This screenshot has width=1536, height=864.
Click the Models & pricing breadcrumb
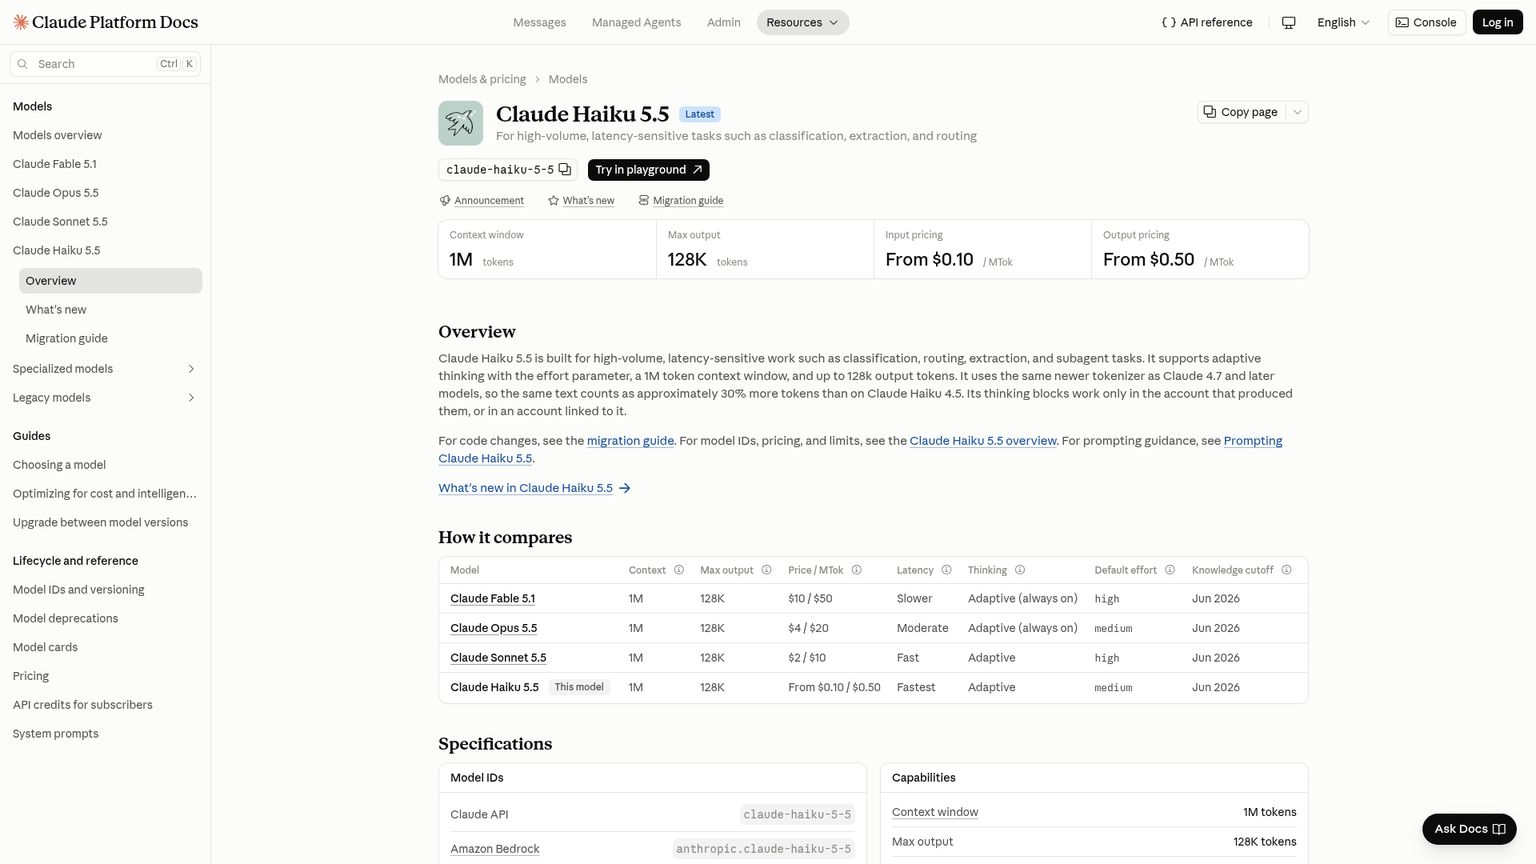pyautogui.click(x=482, y=79)
